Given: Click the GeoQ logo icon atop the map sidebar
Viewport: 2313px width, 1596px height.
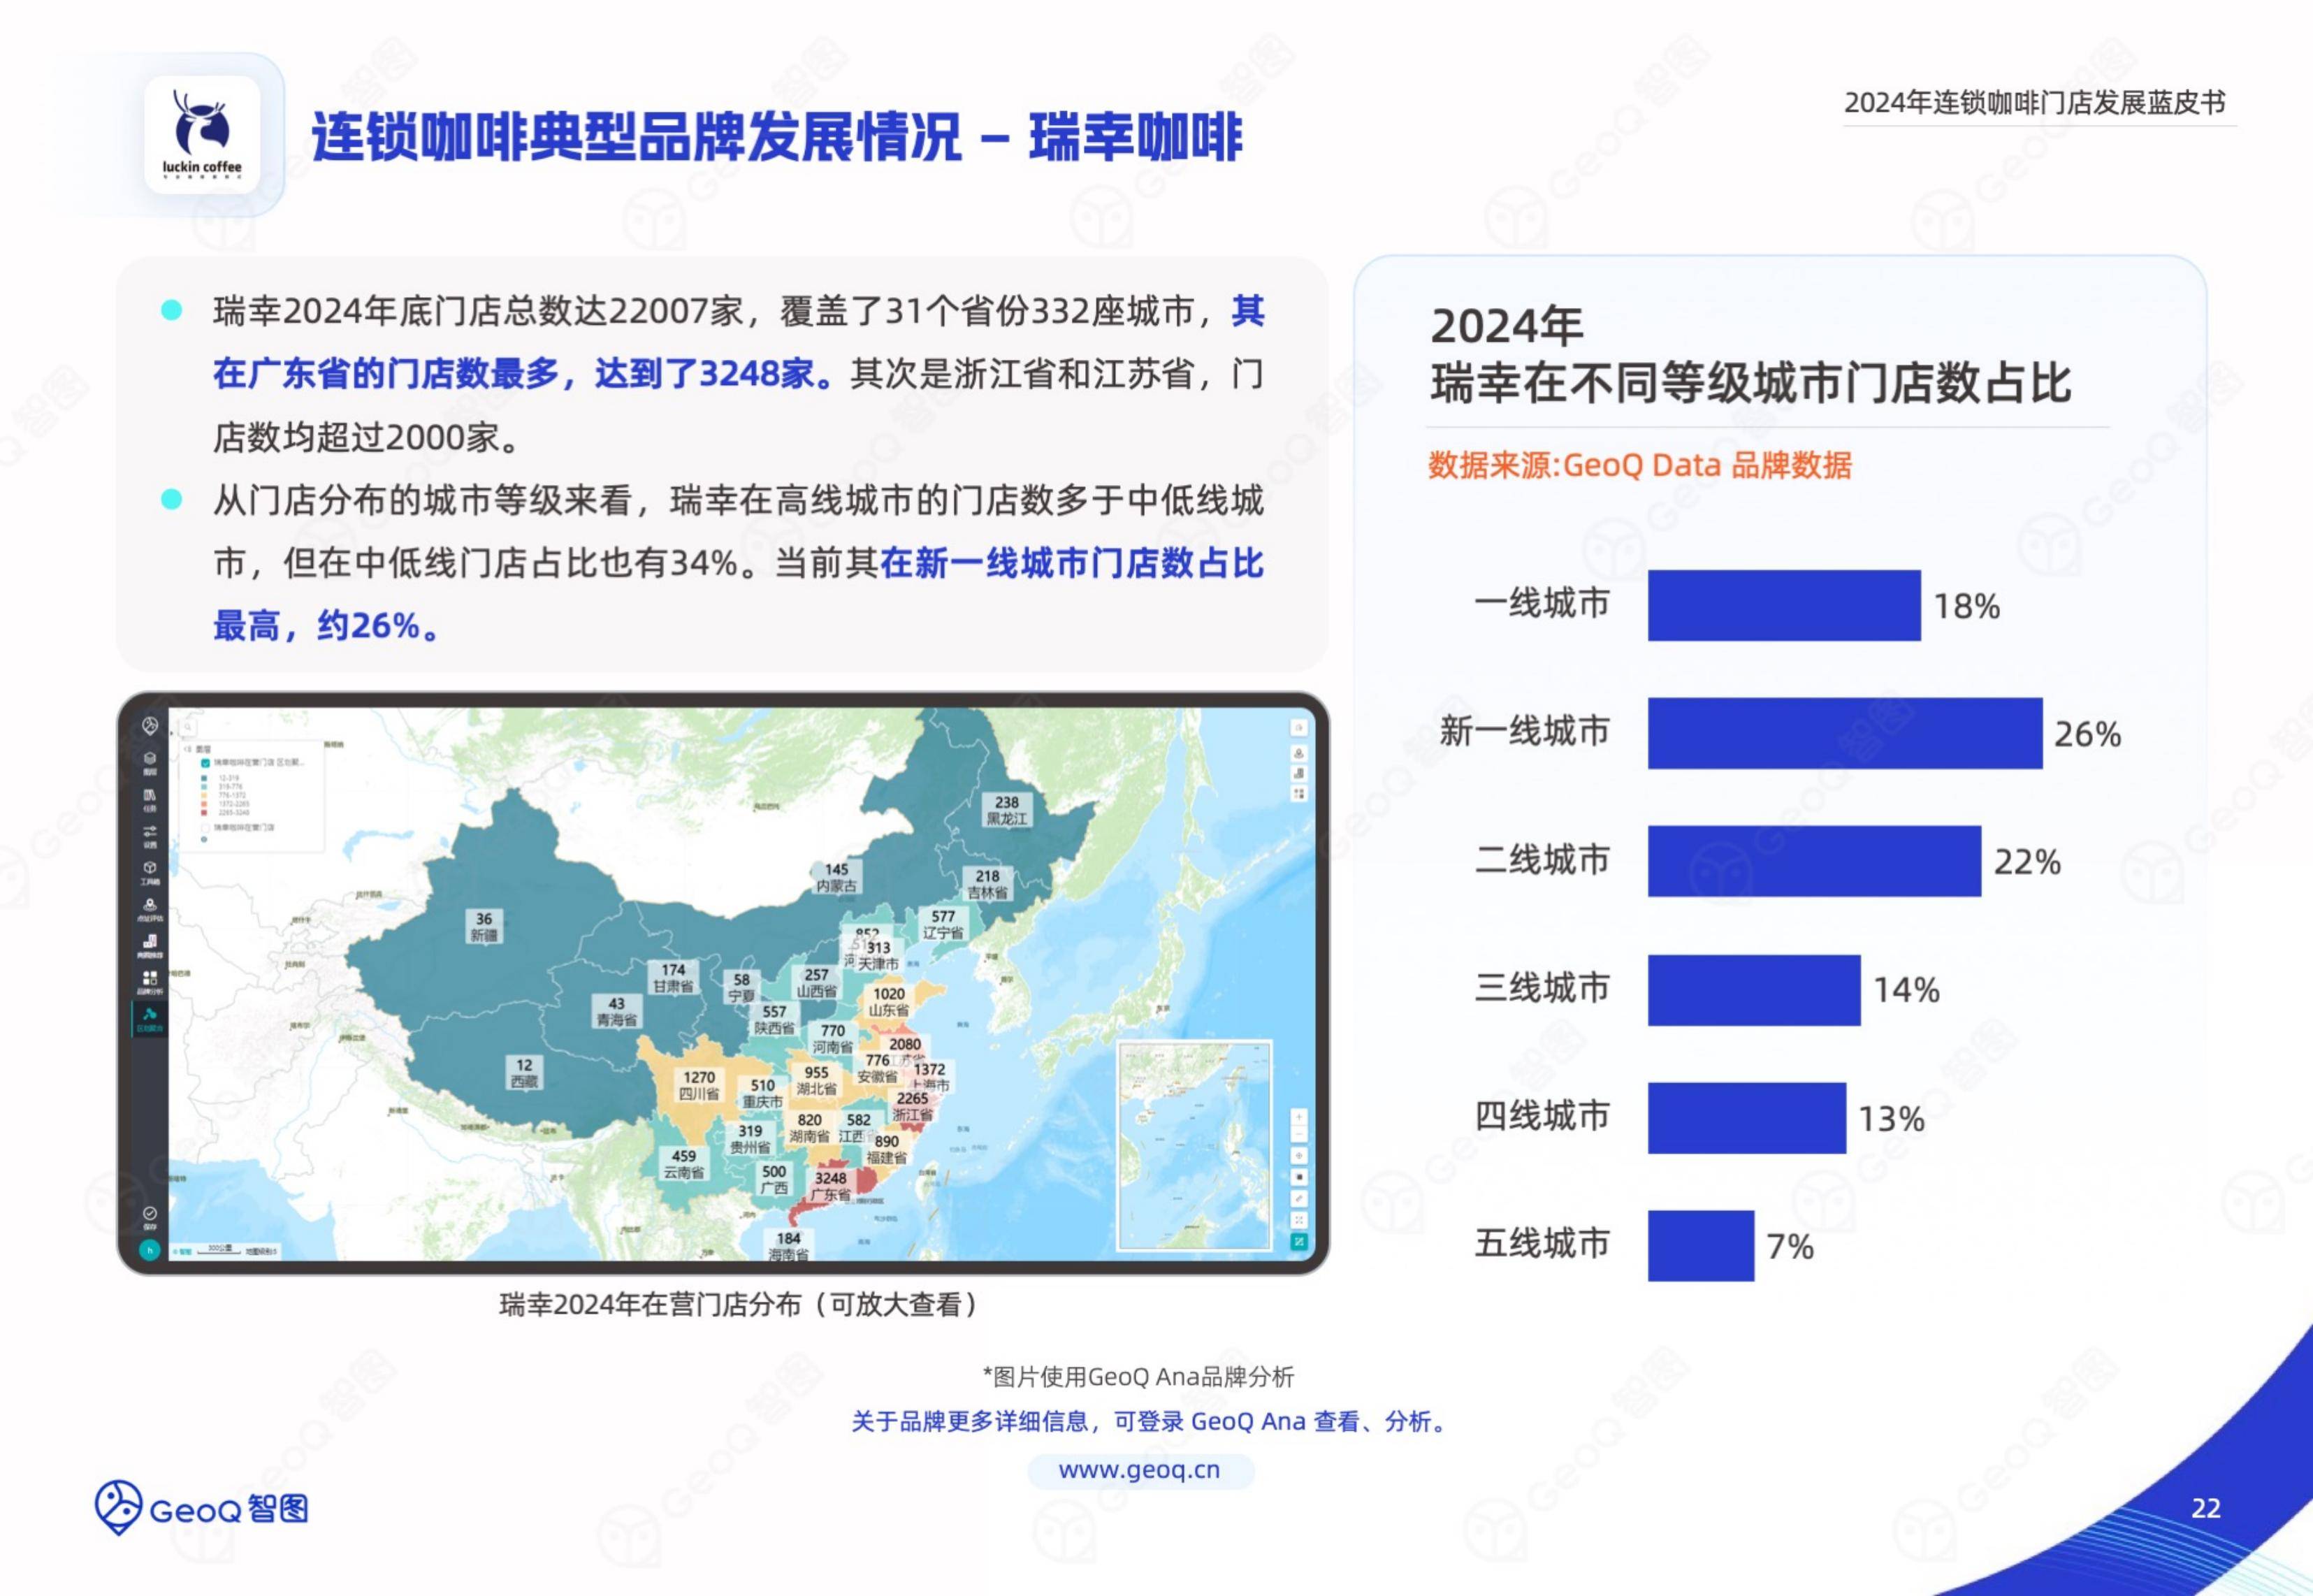Looking at the screenshot, I should point(150,726).
